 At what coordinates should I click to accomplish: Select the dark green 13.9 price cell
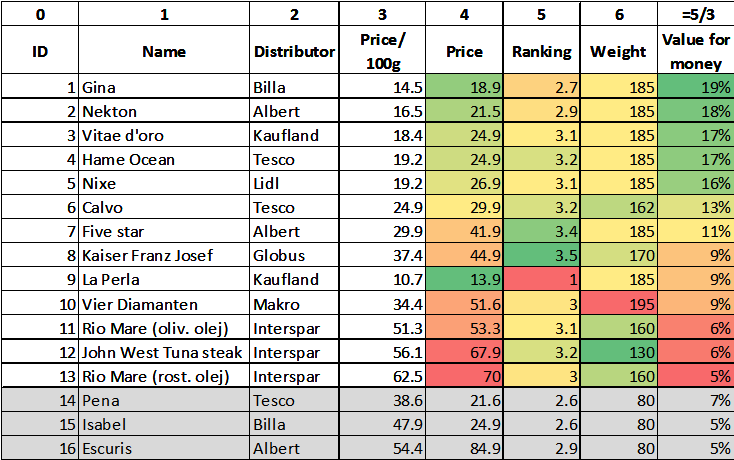465,280
